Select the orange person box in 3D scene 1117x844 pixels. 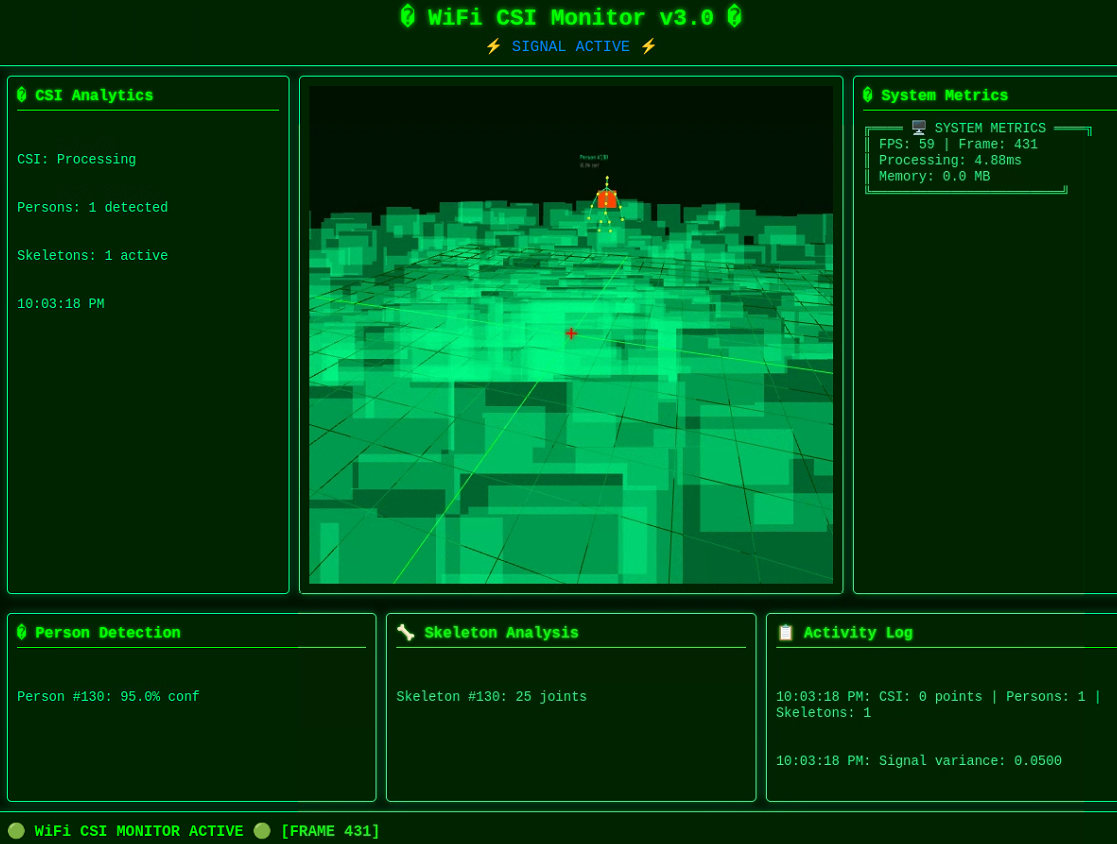[x=607, y=199]
